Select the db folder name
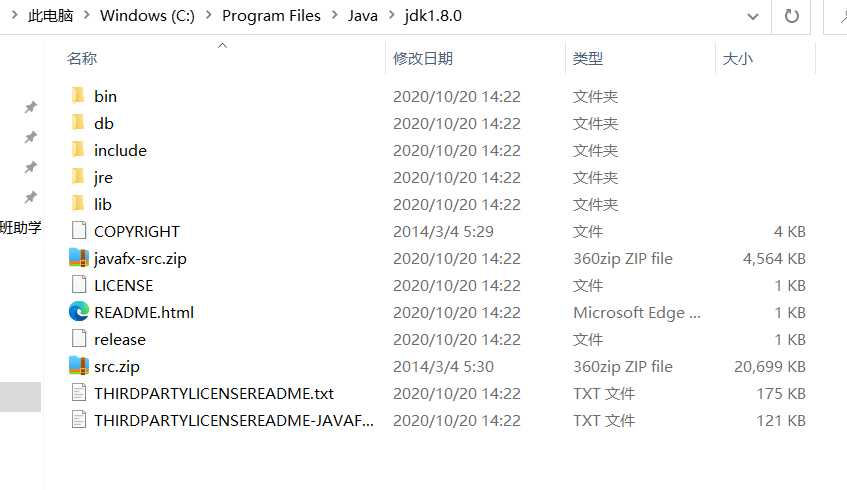847x490 pixels. click(x=104, y=123)
